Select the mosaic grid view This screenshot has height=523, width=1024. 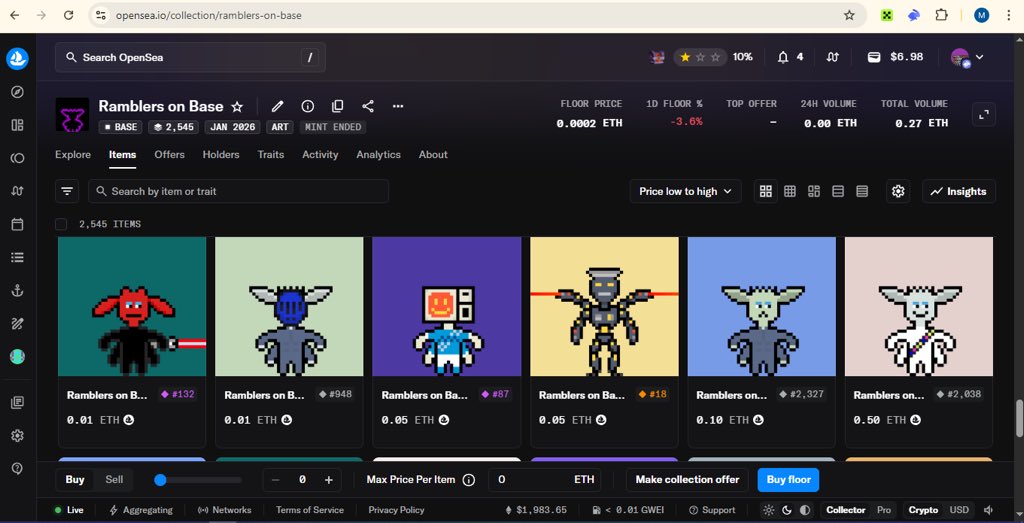point(814,191)
